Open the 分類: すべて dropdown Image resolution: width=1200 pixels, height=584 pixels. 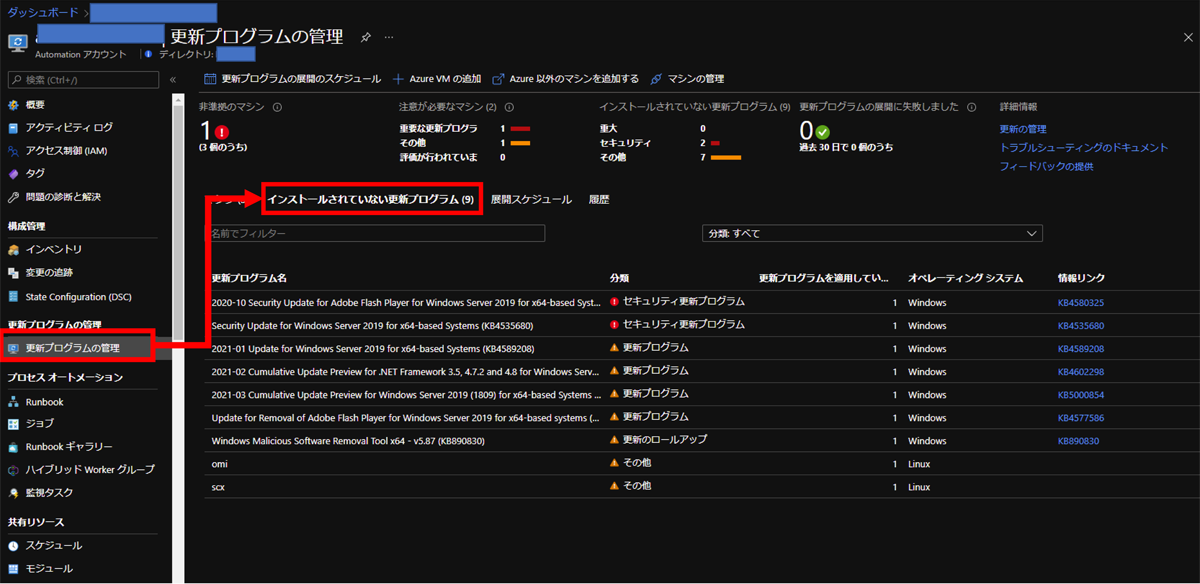(x=873, y=233)
